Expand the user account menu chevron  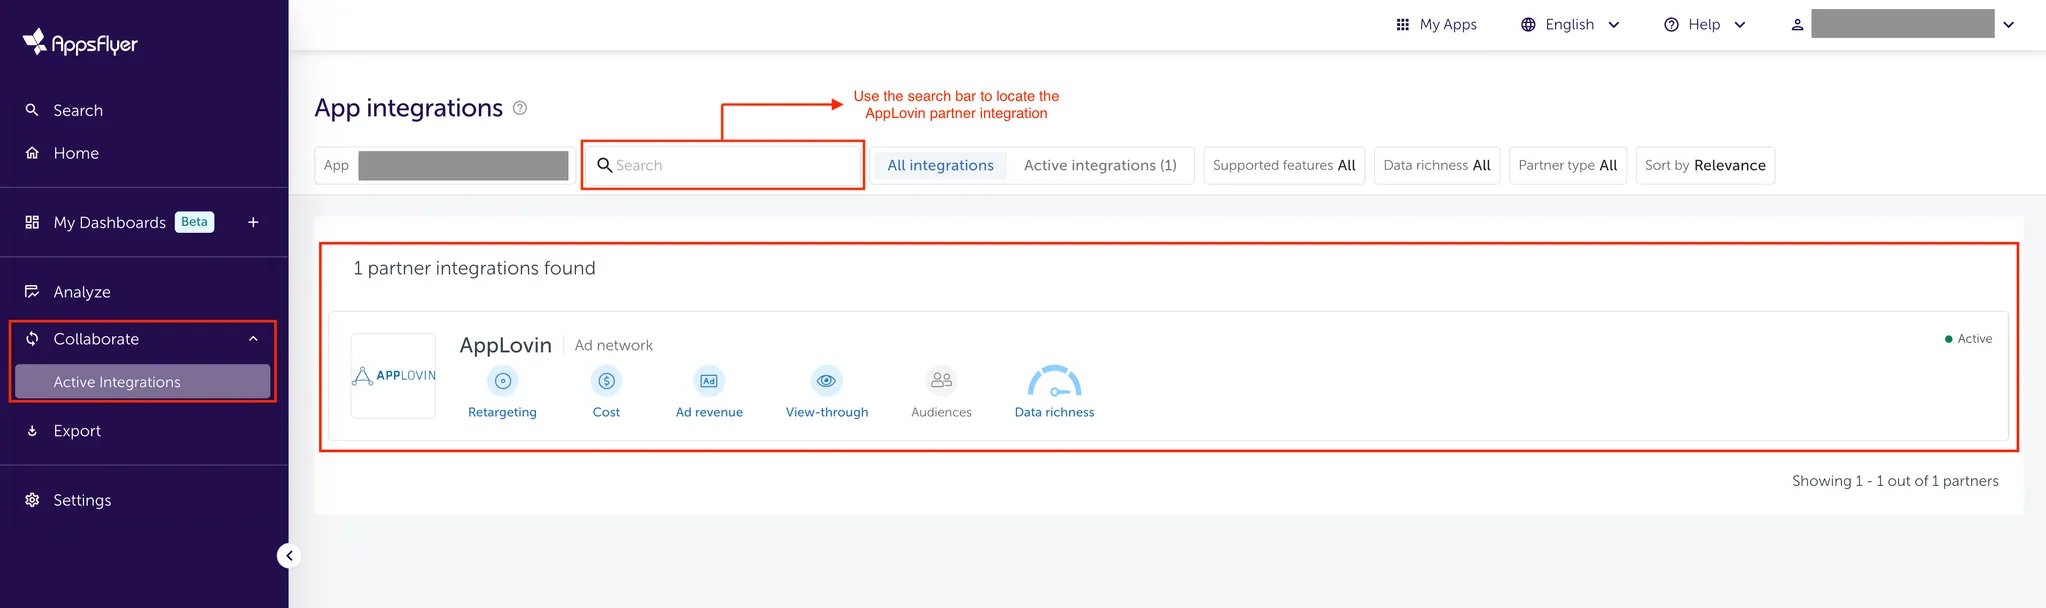click(x=2008, y=24)
